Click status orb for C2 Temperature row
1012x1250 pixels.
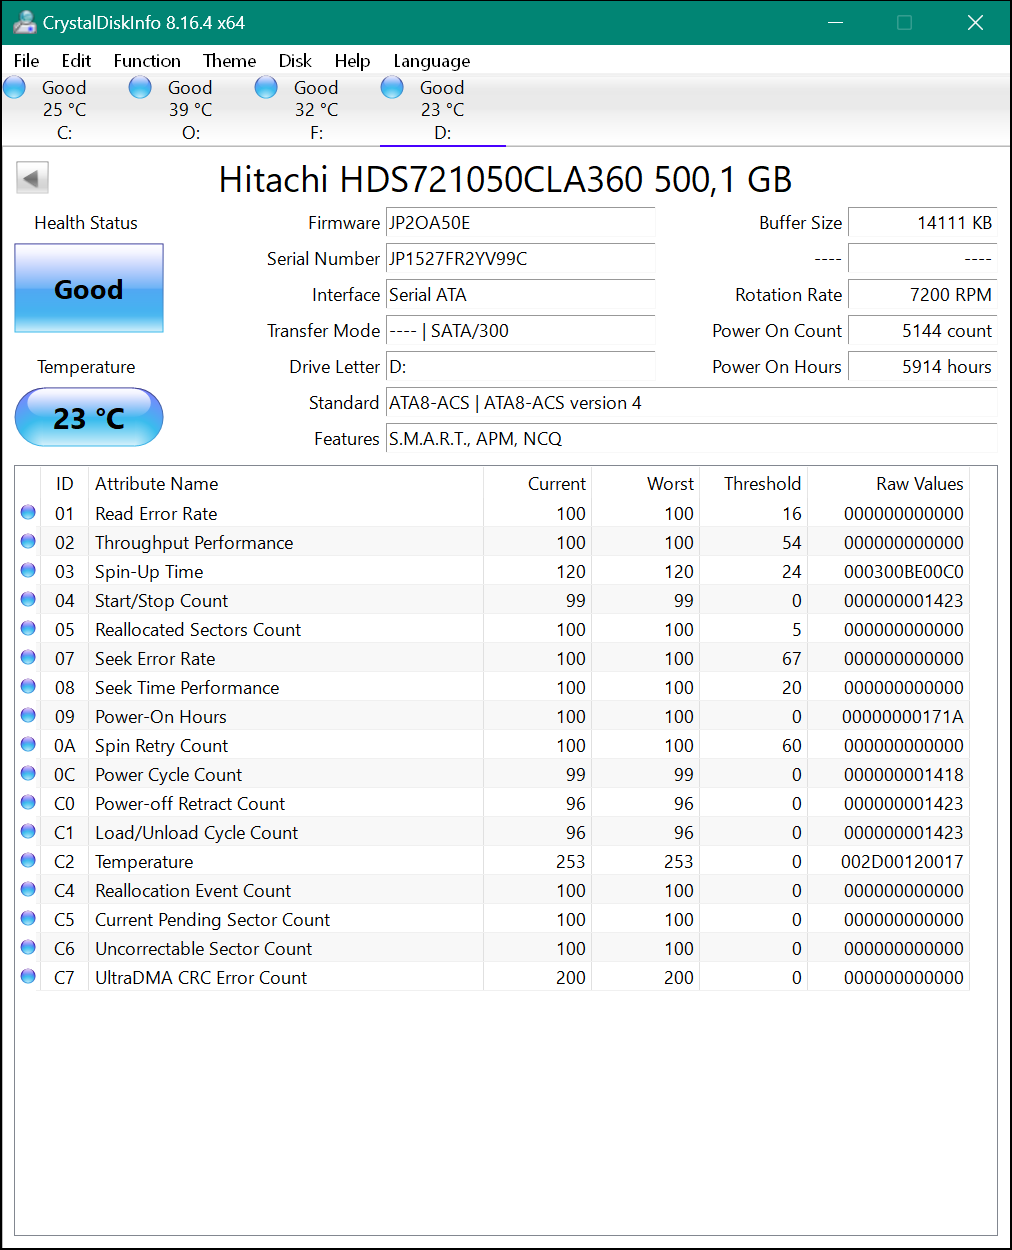click(x=28, y=861)
